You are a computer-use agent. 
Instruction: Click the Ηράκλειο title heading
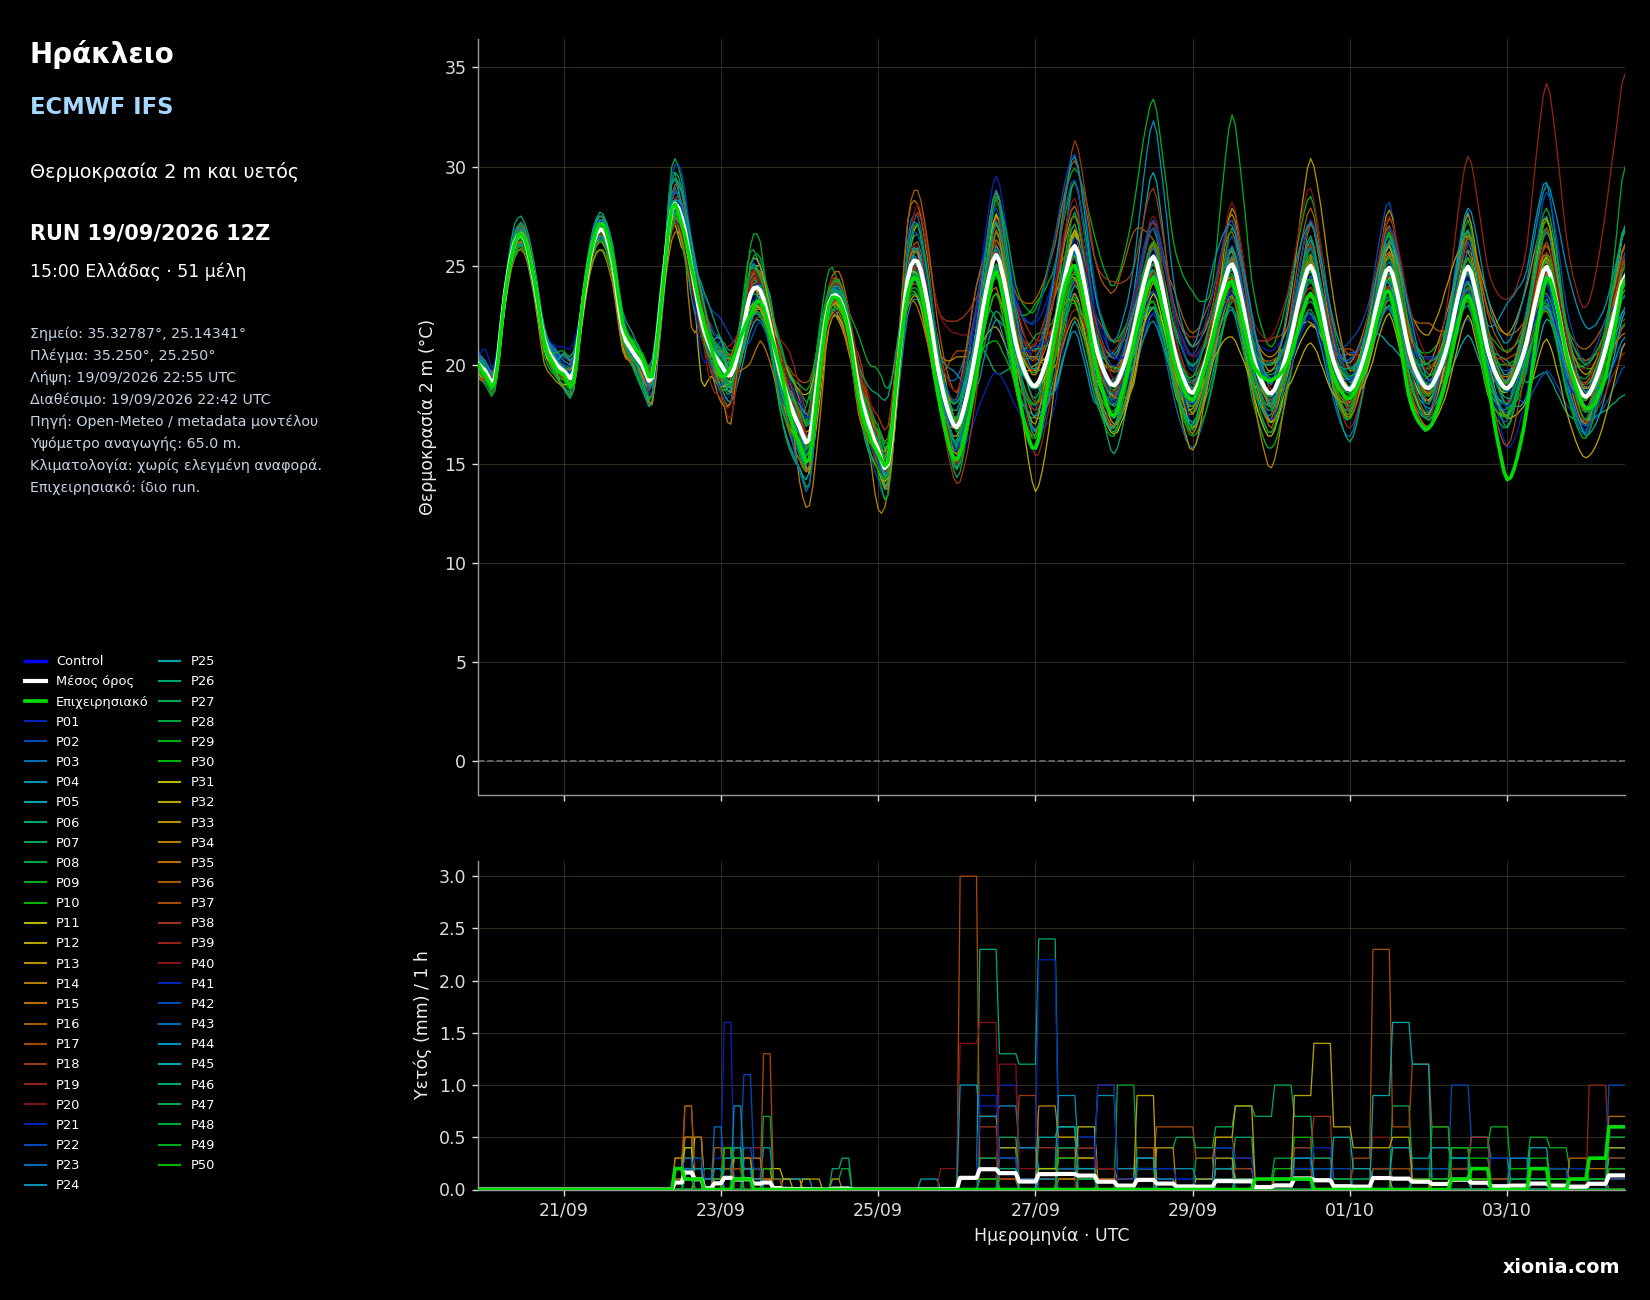[102, 54]
